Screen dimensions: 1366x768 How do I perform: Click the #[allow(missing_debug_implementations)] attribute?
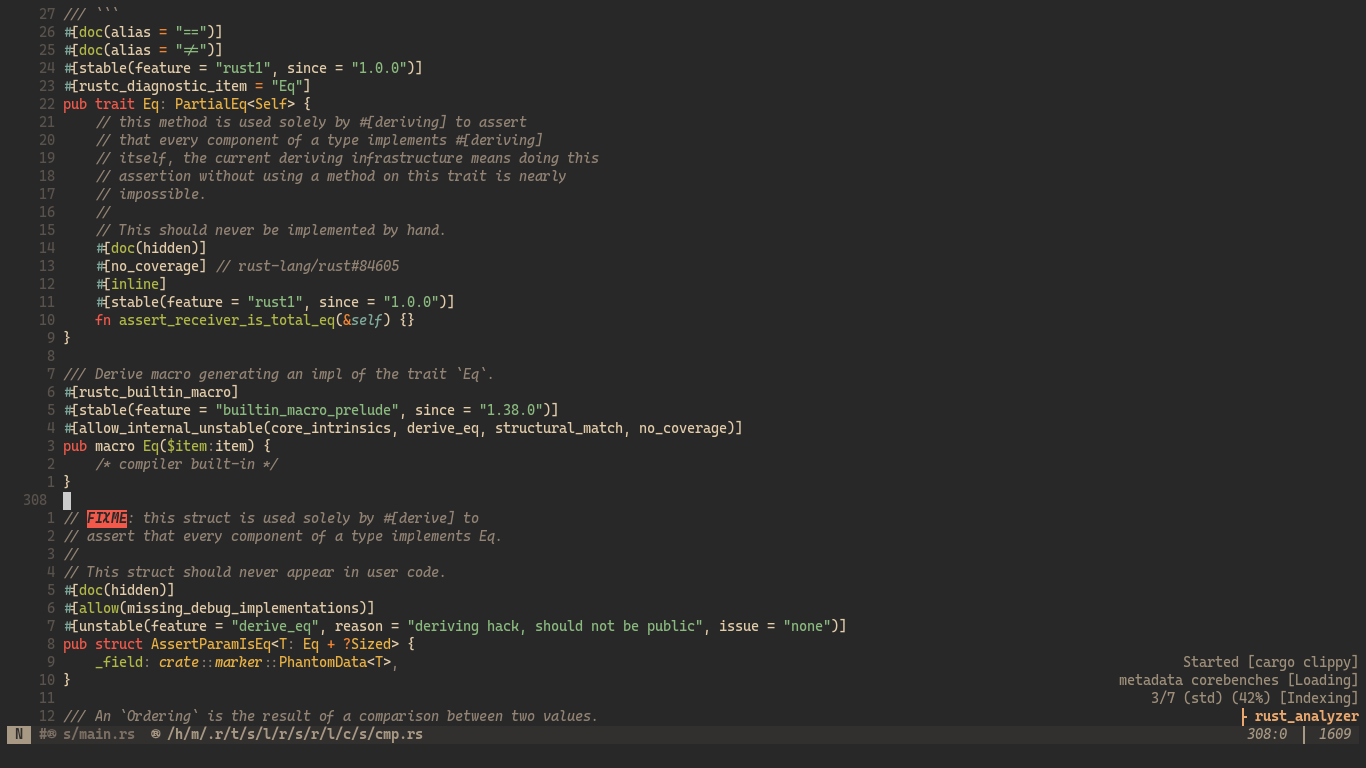[219, 608]
